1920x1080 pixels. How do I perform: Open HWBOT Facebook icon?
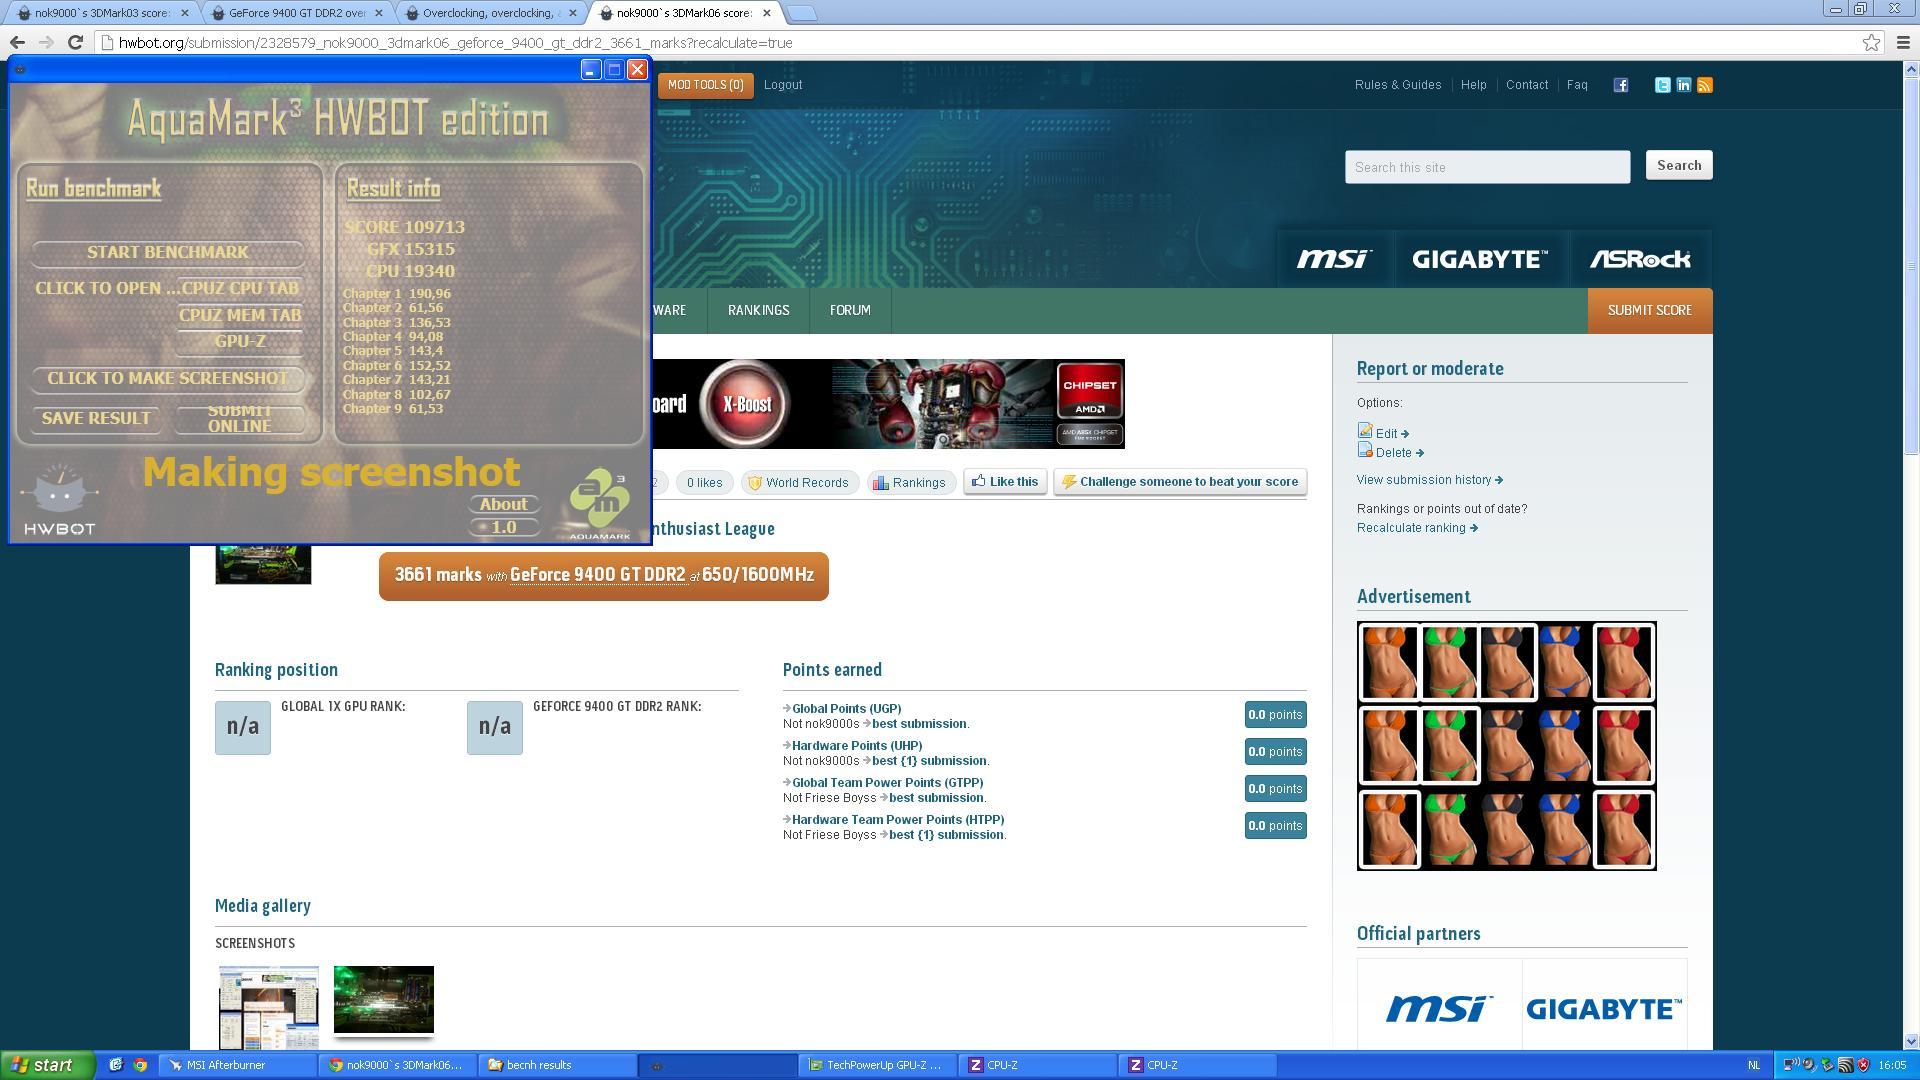click(x=1621, y=85)
